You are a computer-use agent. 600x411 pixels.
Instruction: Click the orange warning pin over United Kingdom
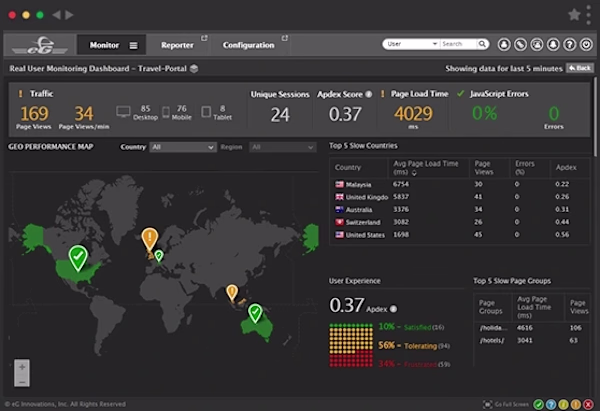(150, 239)
